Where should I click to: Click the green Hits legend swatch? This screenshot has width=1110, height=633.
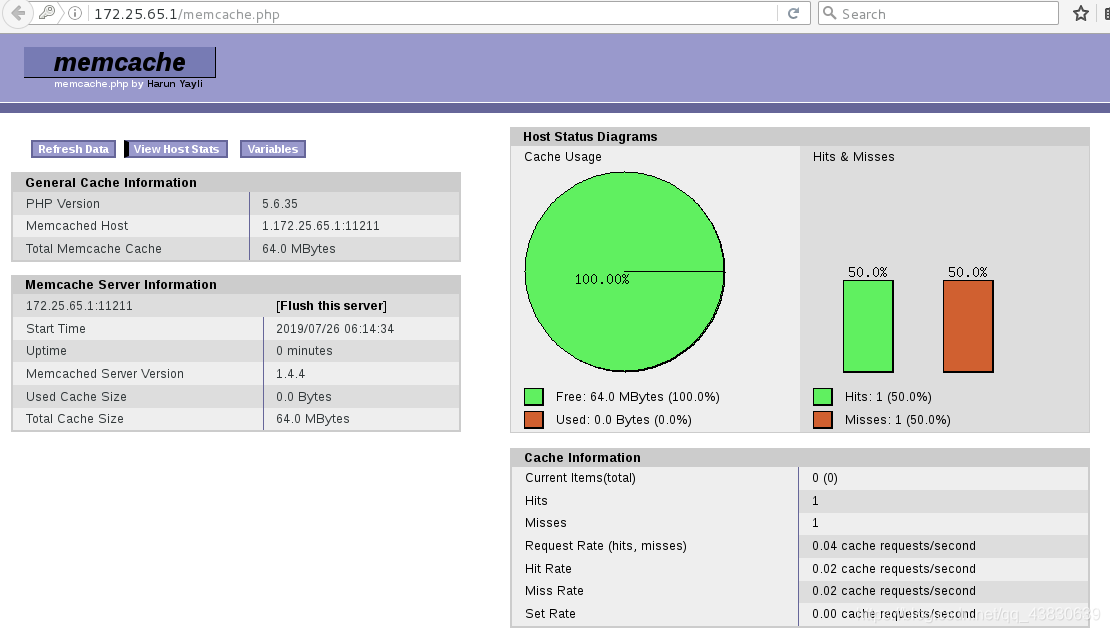823,397
